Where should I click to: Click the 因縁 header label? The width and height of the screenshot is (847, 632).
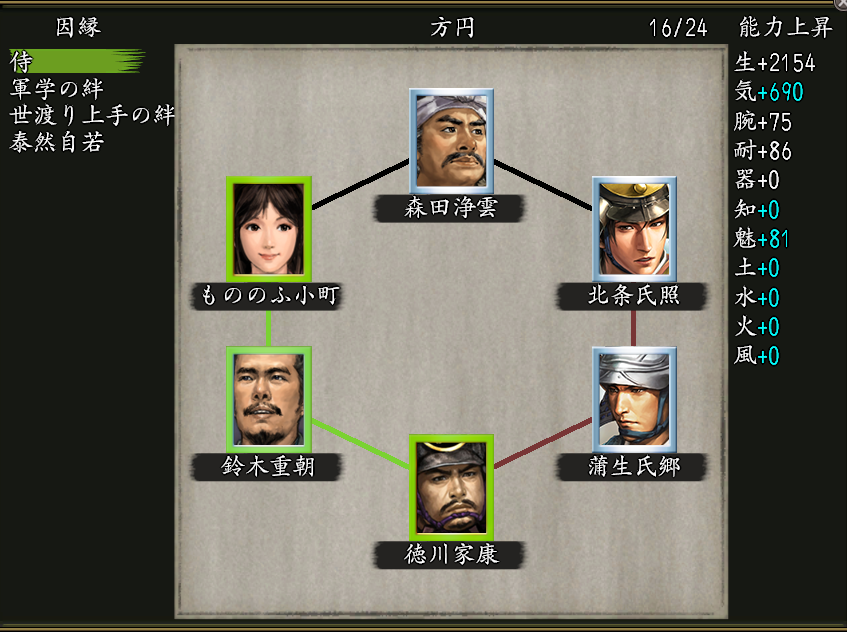(78, 27)
